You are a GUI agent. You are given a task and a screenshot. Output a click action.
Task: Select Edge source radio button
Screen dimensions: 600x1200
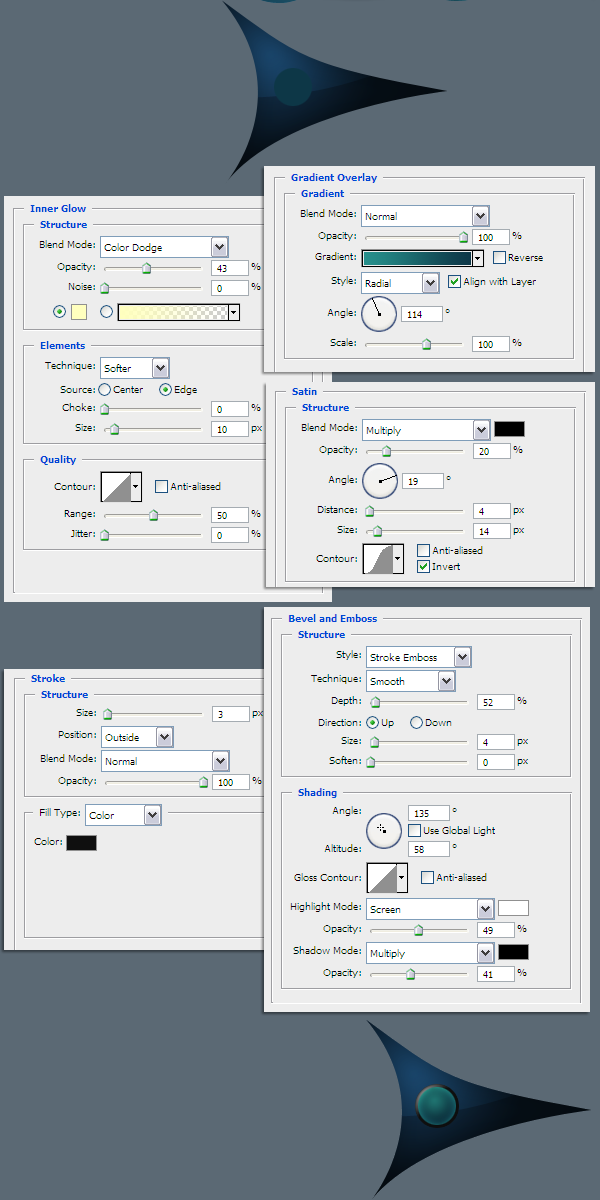pos(166,390)
